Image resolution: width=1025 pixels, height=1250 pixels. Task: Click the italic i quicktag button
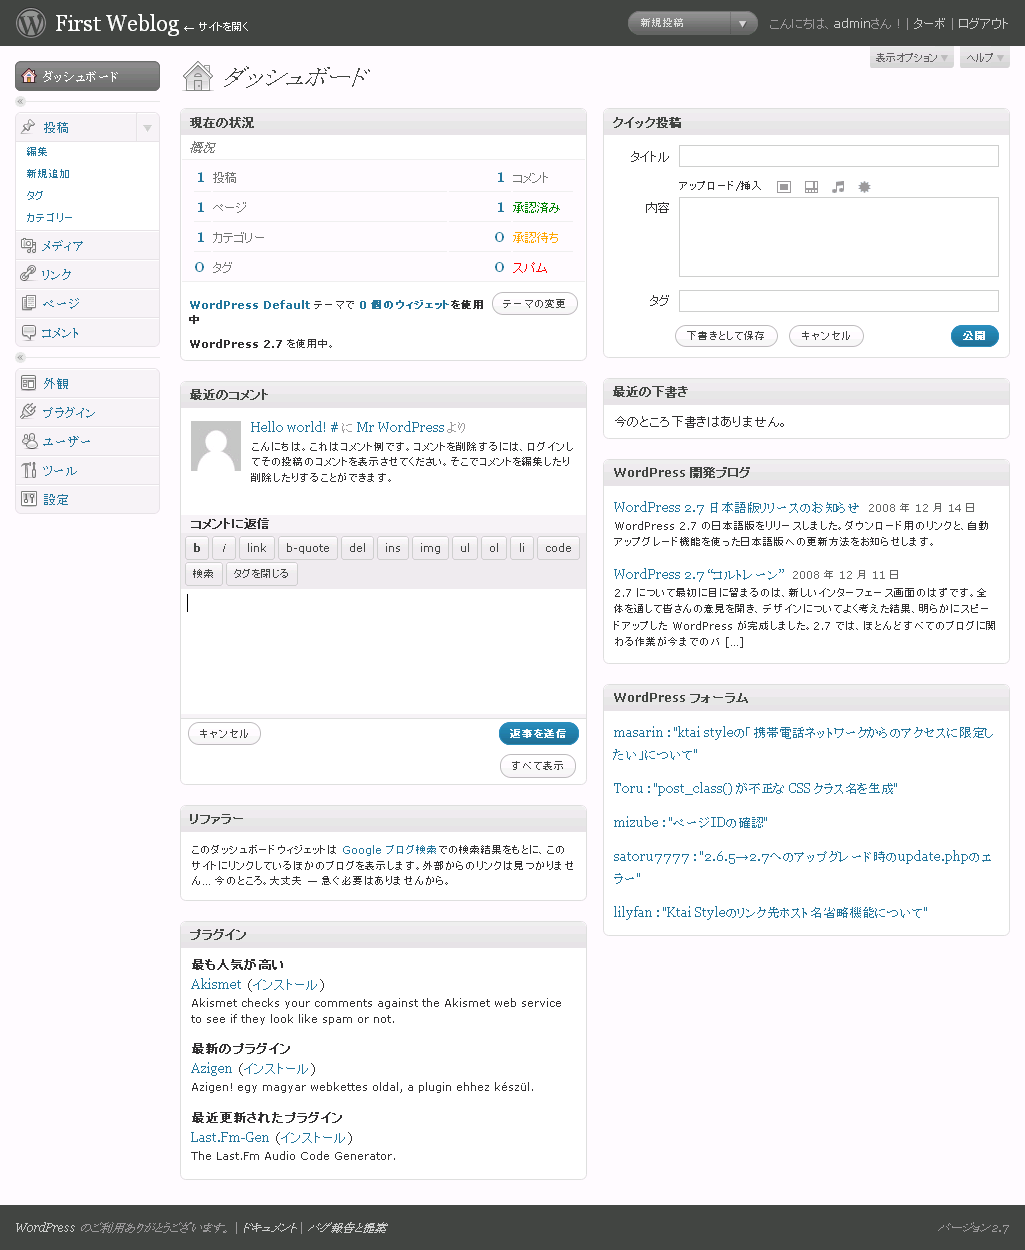pos(224,548)
